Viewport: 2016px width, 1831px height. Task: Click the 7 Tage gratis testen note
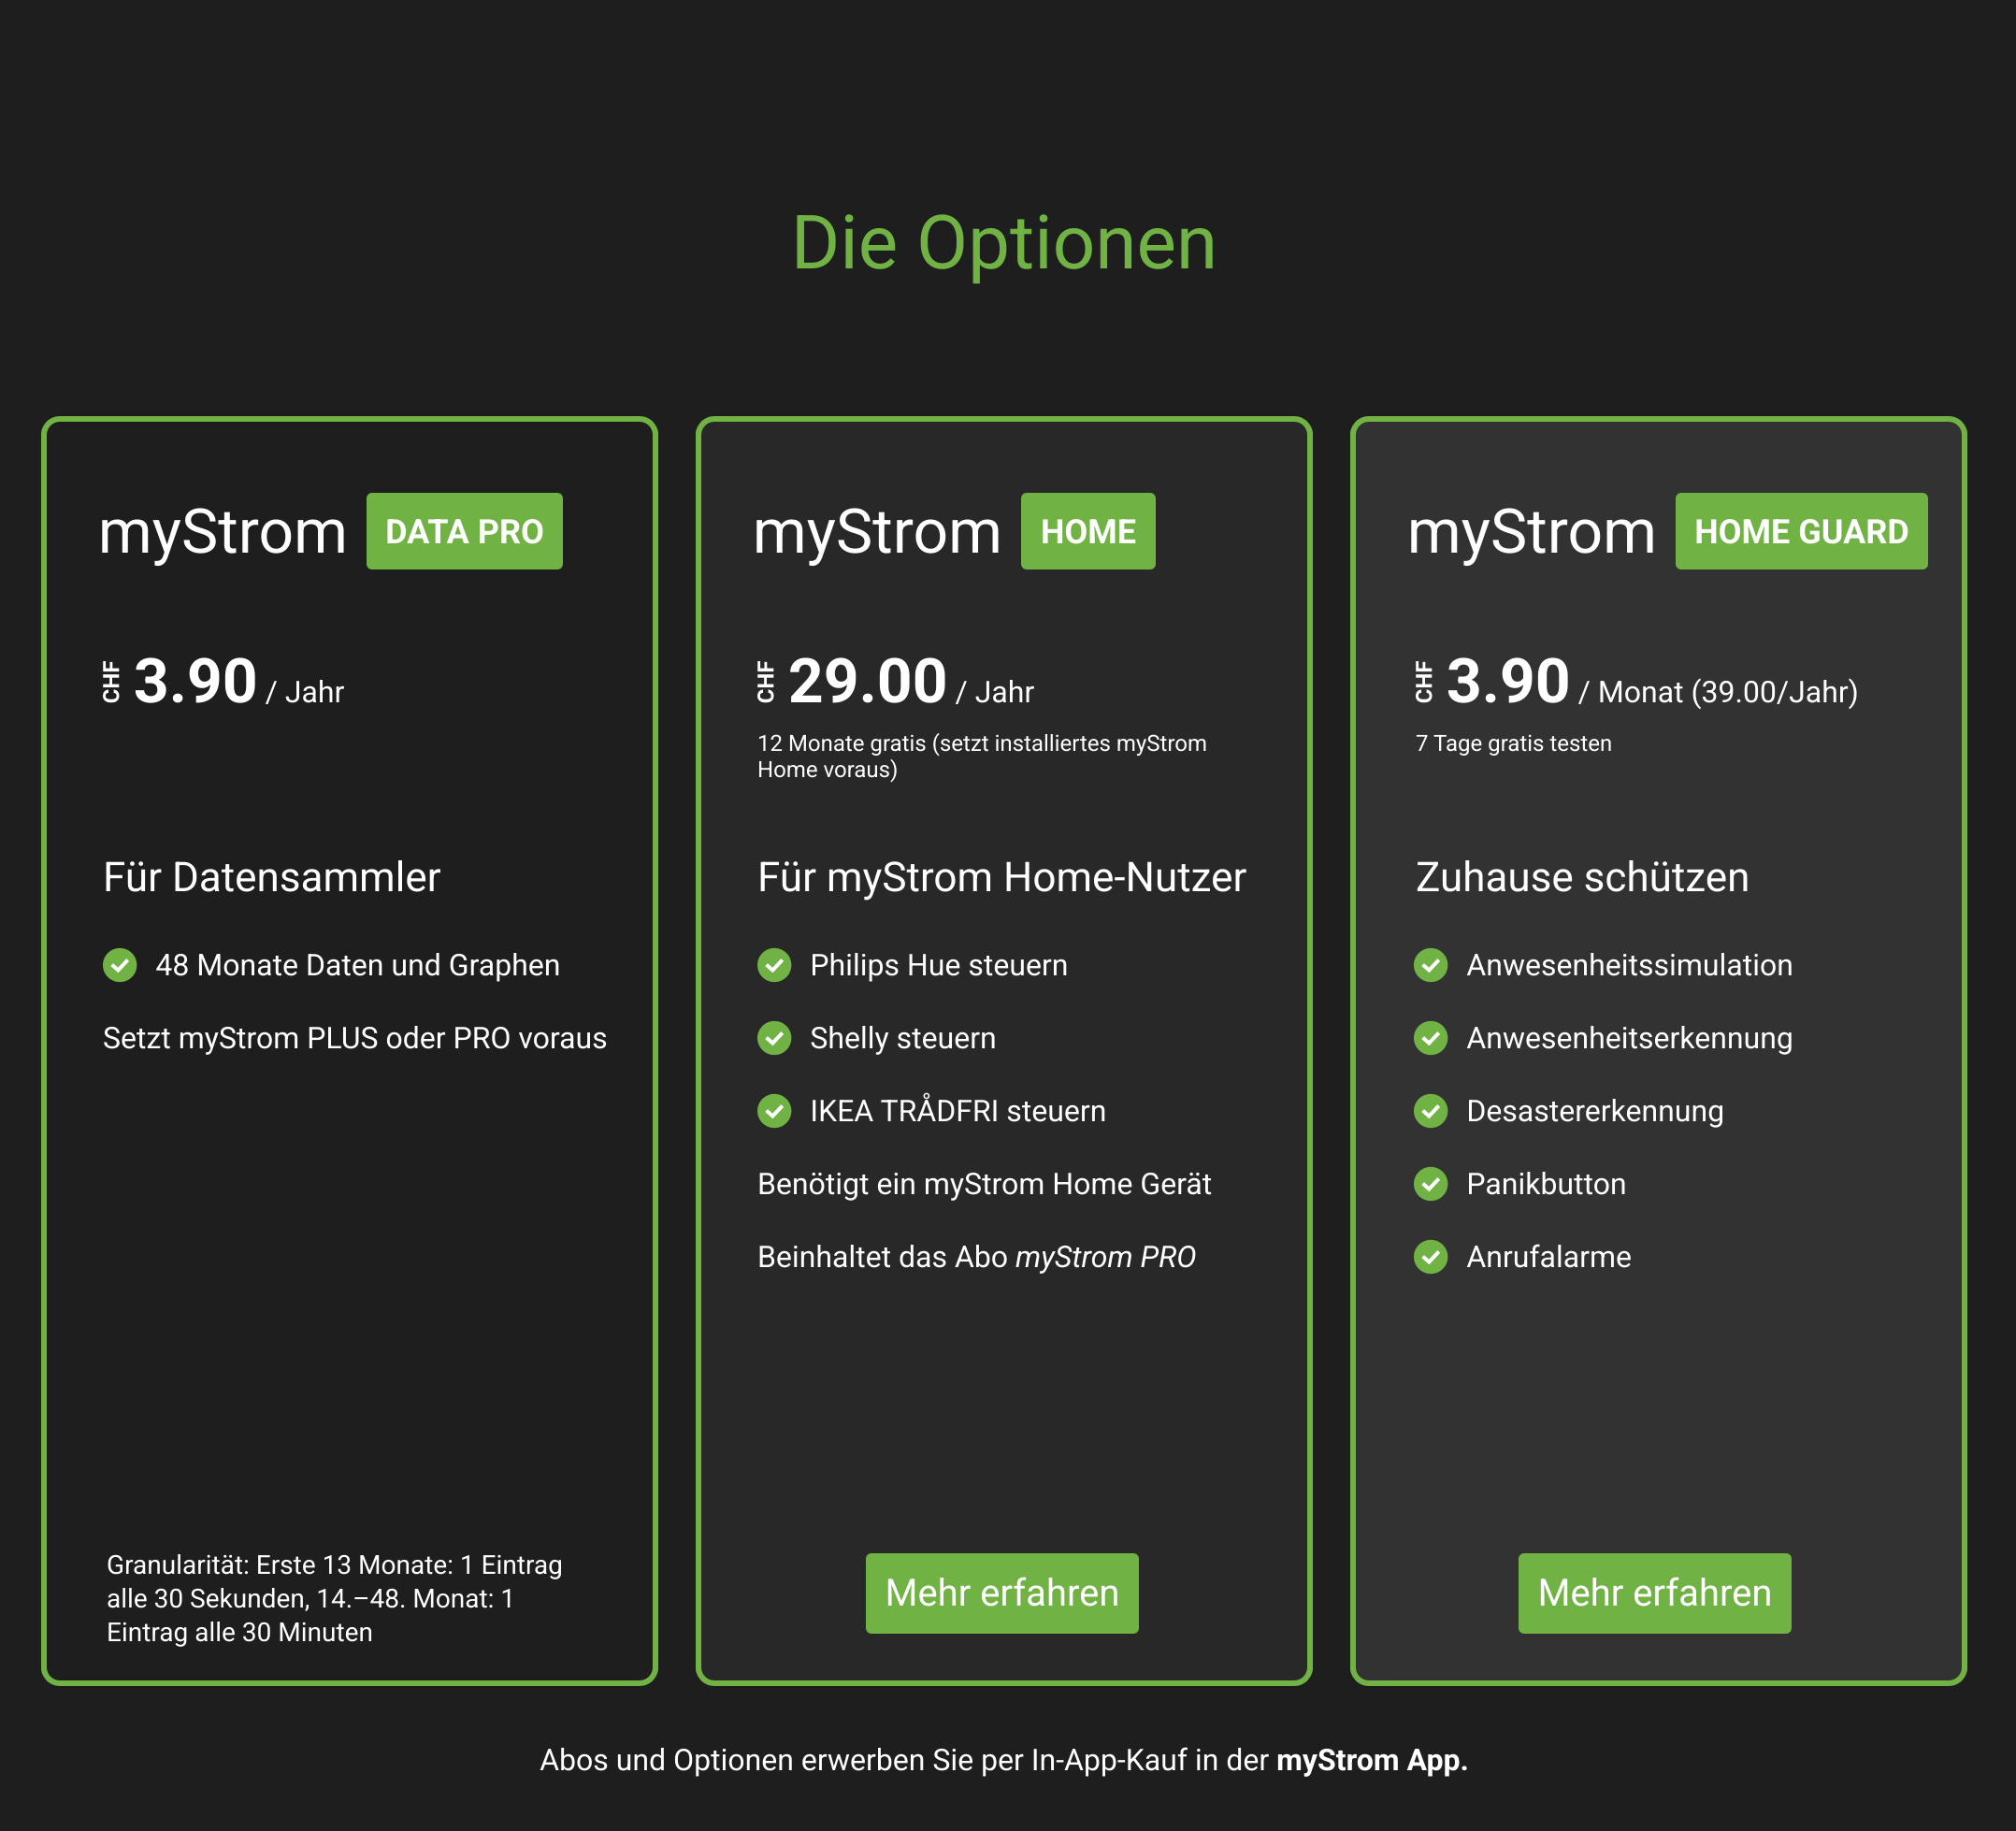coord(1513,743)
